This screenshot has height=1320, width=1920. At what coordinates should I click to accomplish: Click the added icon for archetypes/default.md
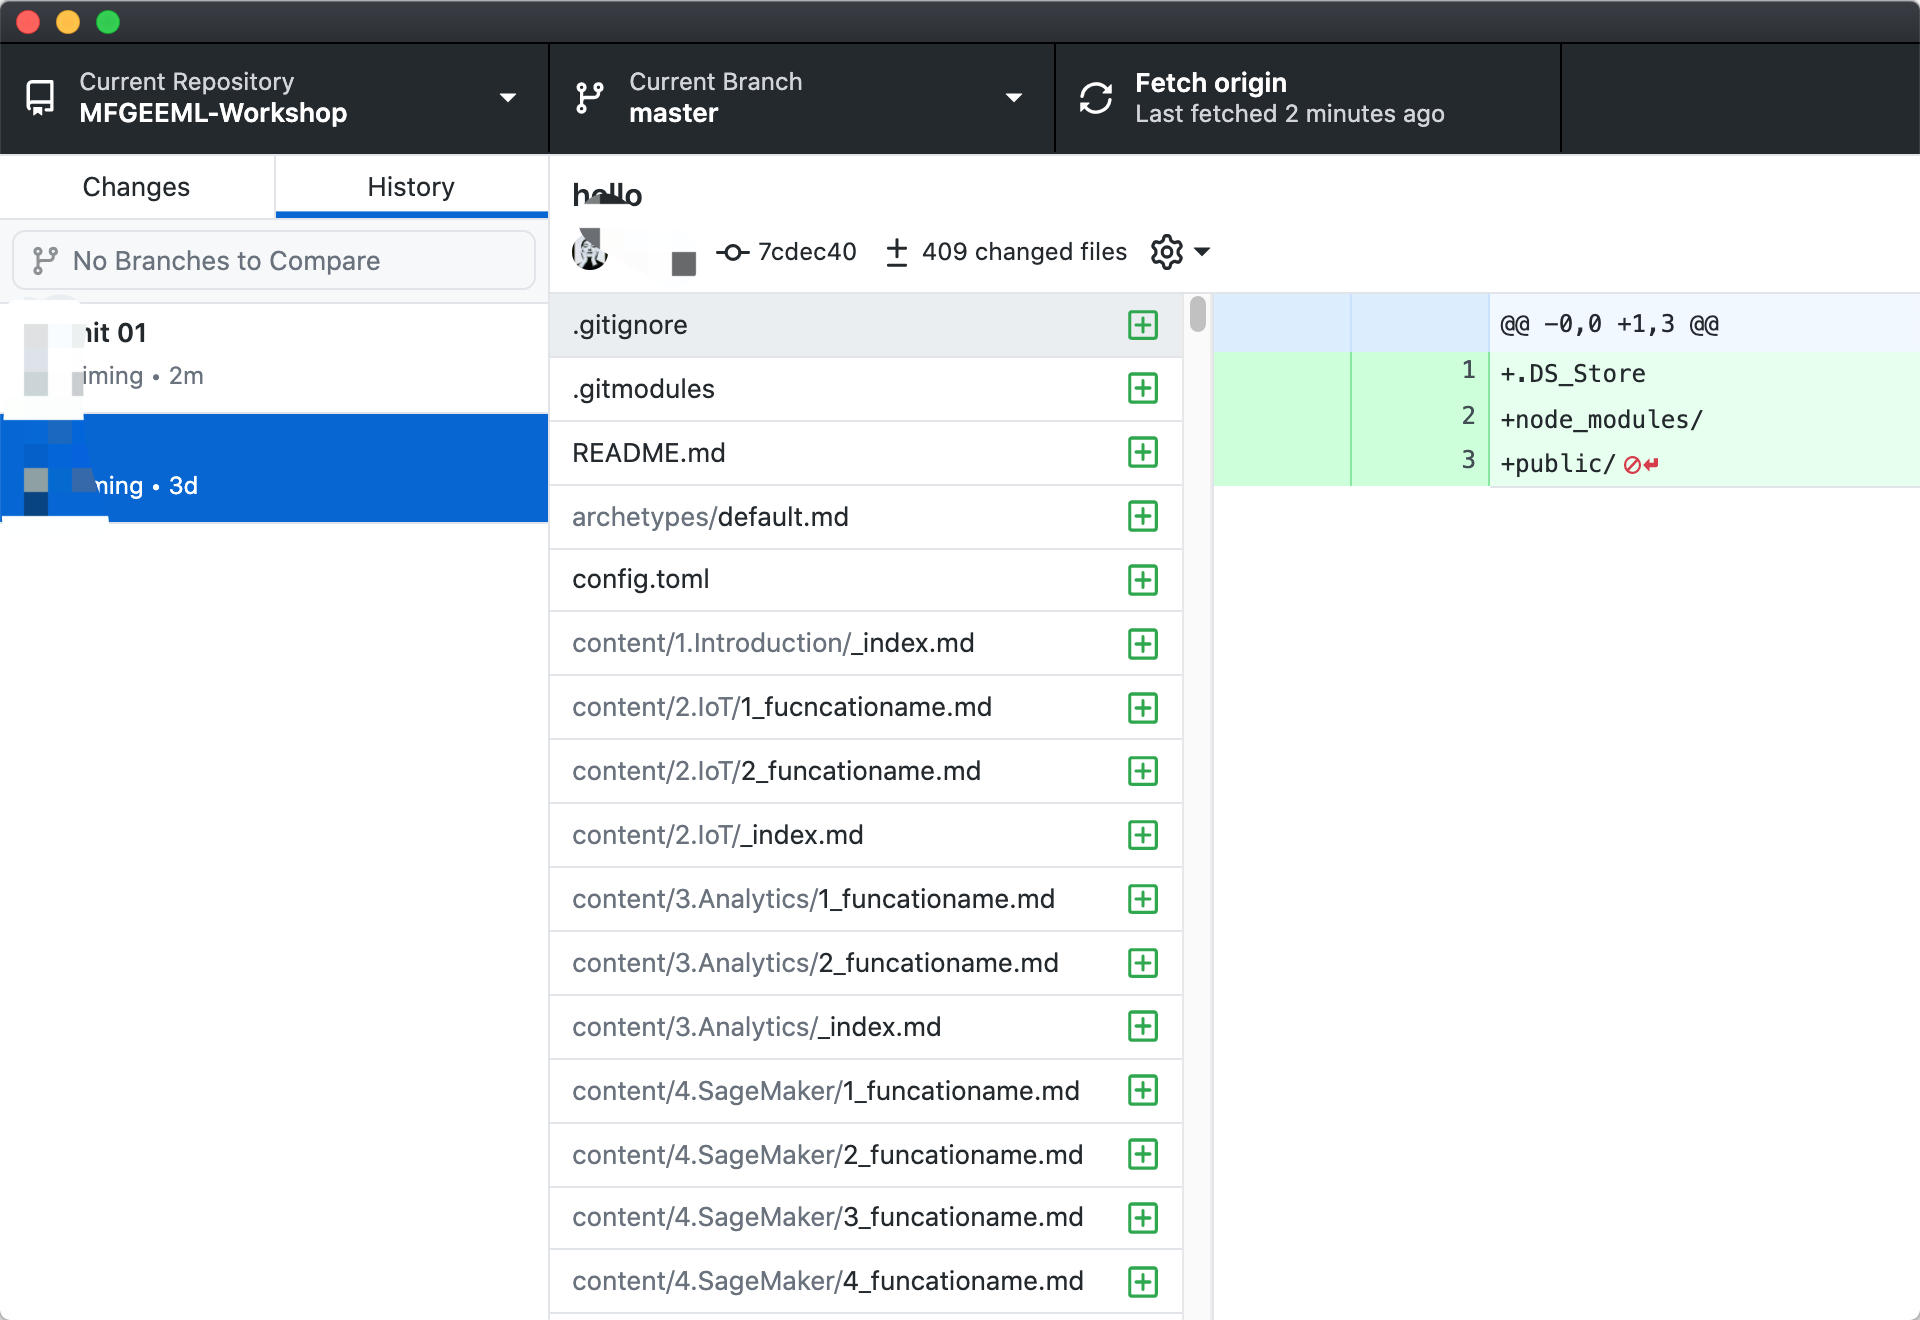click(1143, 517)
